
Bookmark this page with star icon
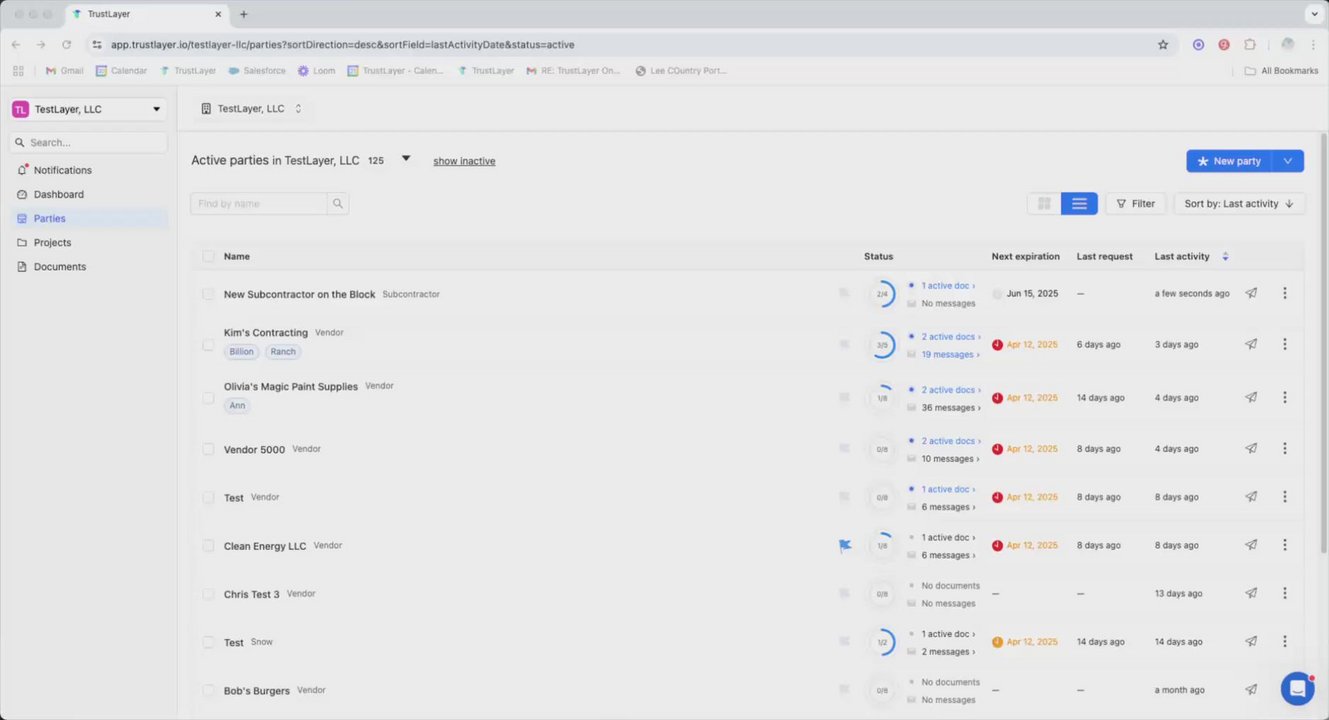(x=1163, y=44)
